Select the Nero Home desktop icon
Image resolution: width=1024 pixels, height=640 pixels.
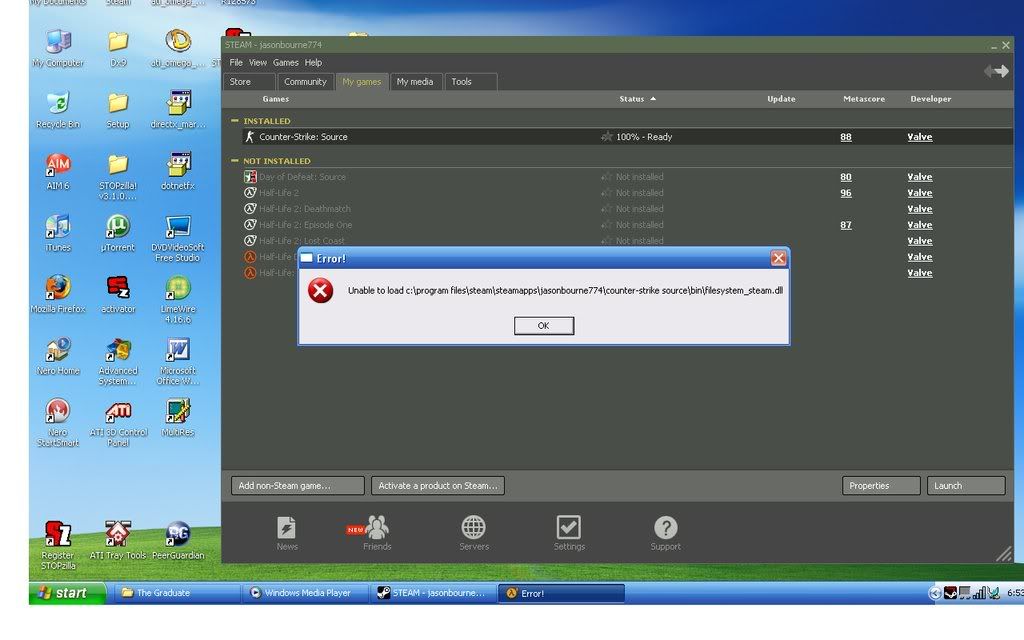coord(58,356)
